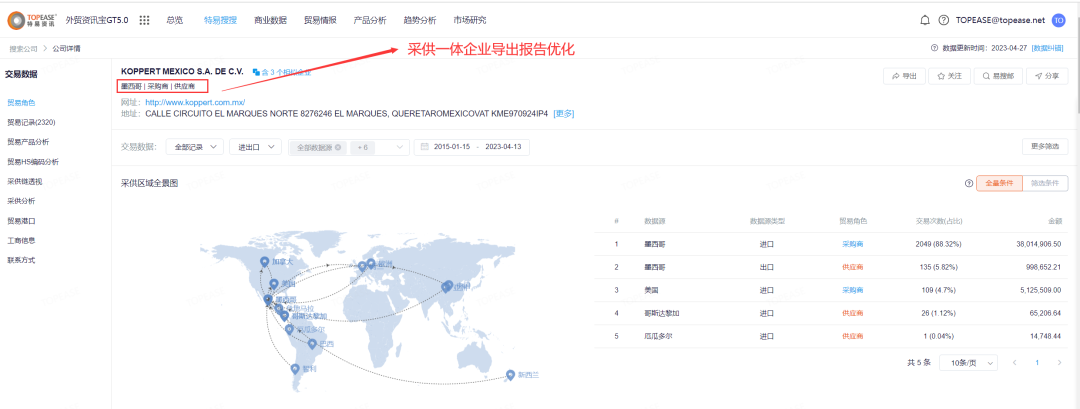Select 工商信息 in the sidebar
This screenshot has width=1080, height=409.
(x=21, y=240)
